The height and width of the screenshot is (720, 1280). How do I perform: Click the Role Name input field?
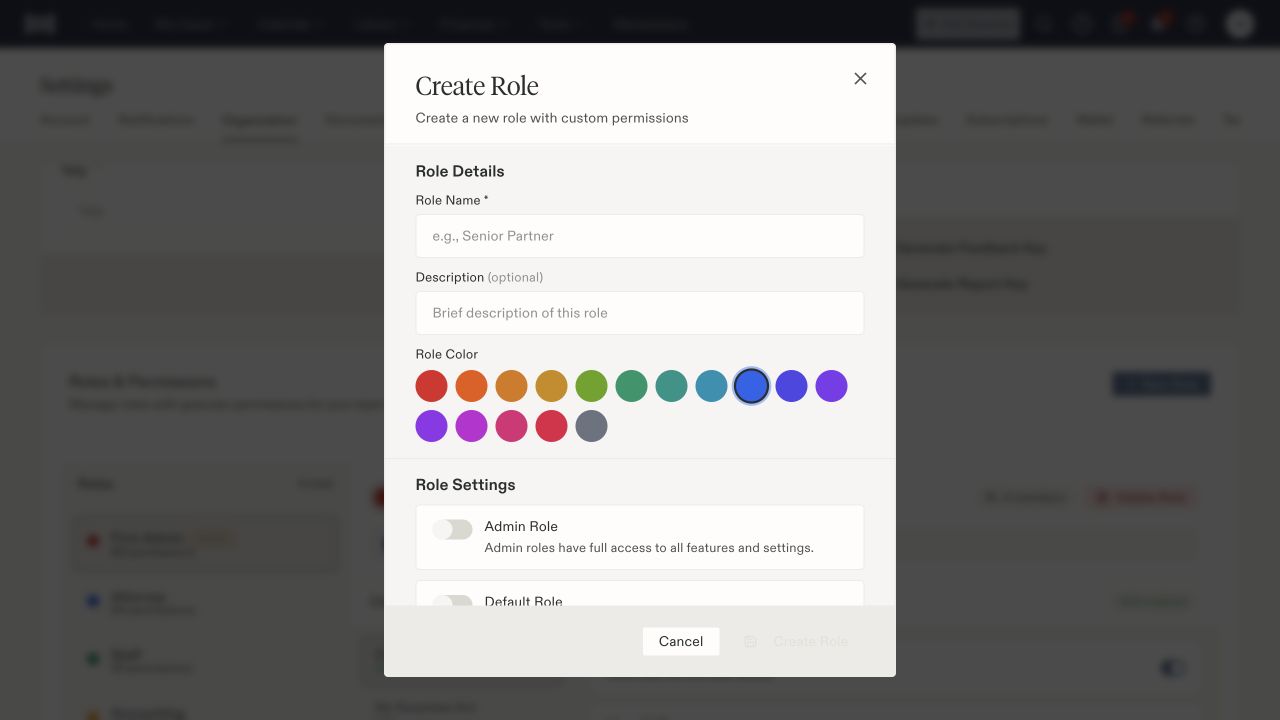click(x=640, y=236)
